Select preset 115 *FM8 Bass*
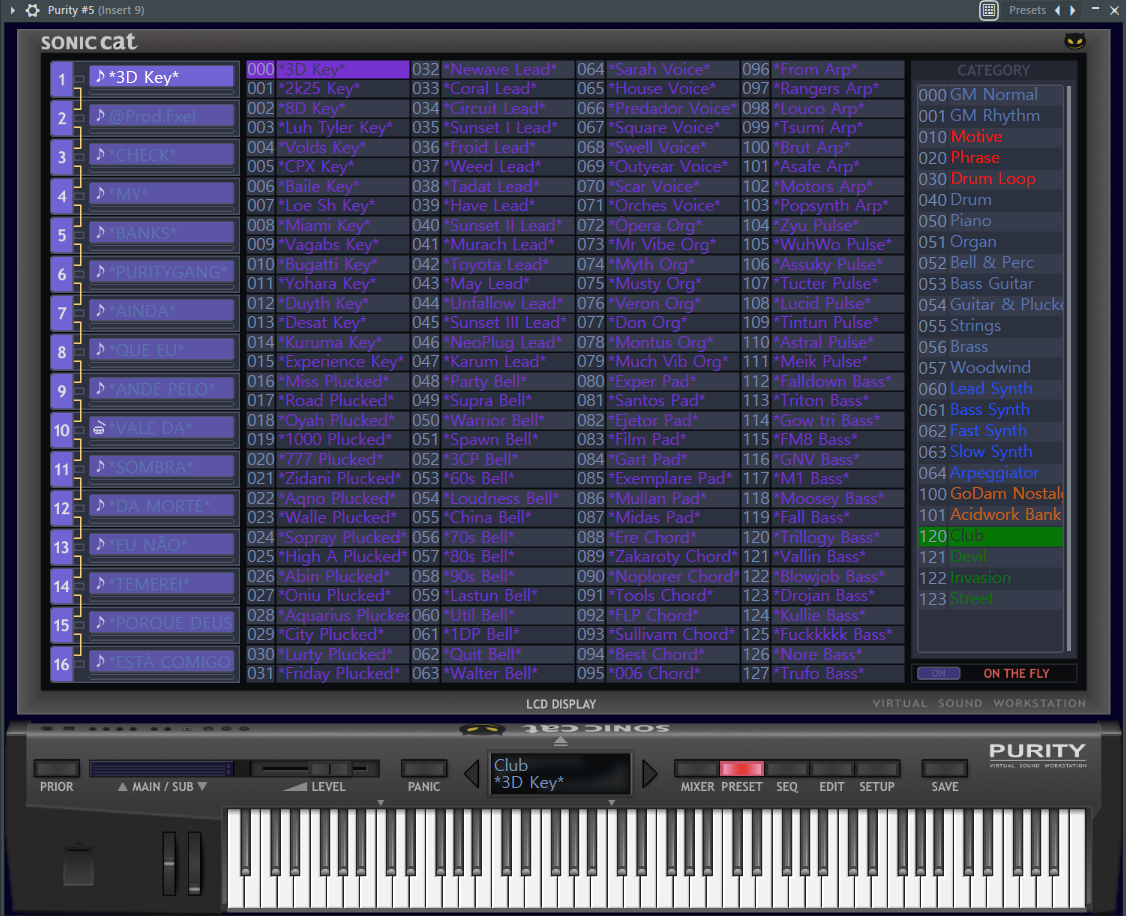The width and height of the screenshot is (1126, 916). click(823, 439)
